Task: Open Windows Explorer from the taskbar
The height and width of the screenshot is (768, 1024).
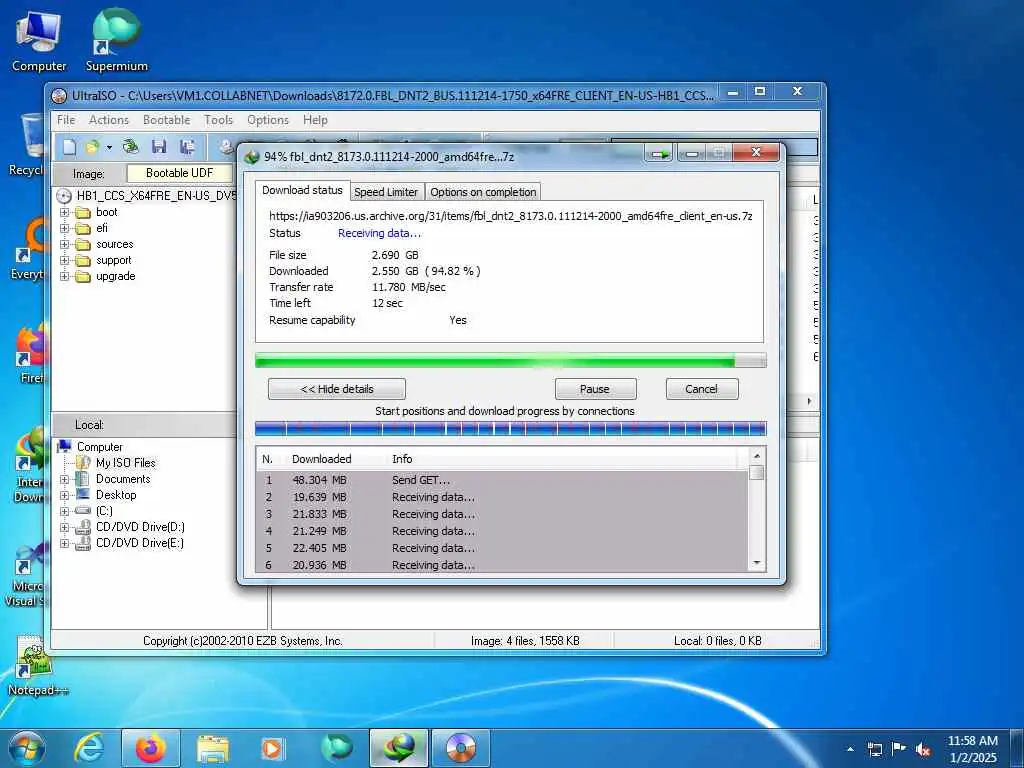Action: tap(213, 749)
